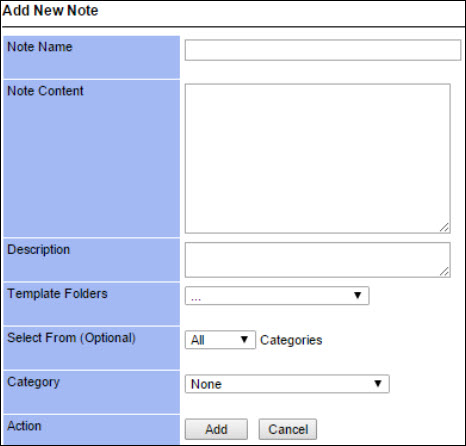Click the Cancel button

click(x=288, y=429)
